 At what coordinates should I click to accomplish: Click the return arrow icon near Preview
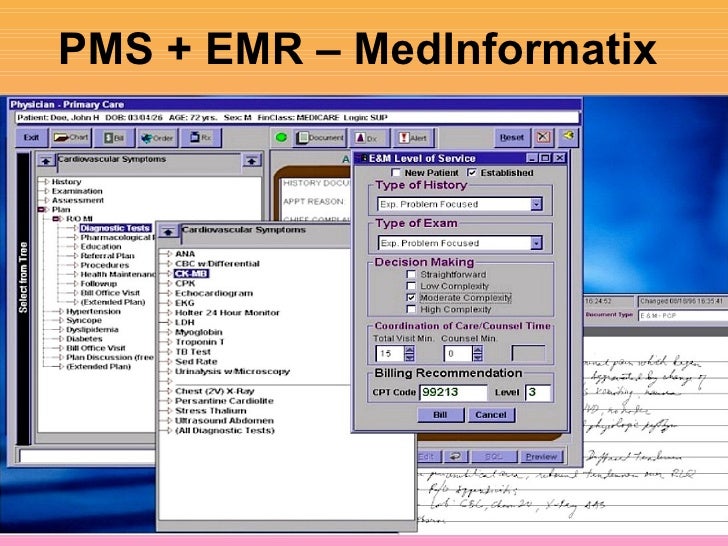pos(455,457)
